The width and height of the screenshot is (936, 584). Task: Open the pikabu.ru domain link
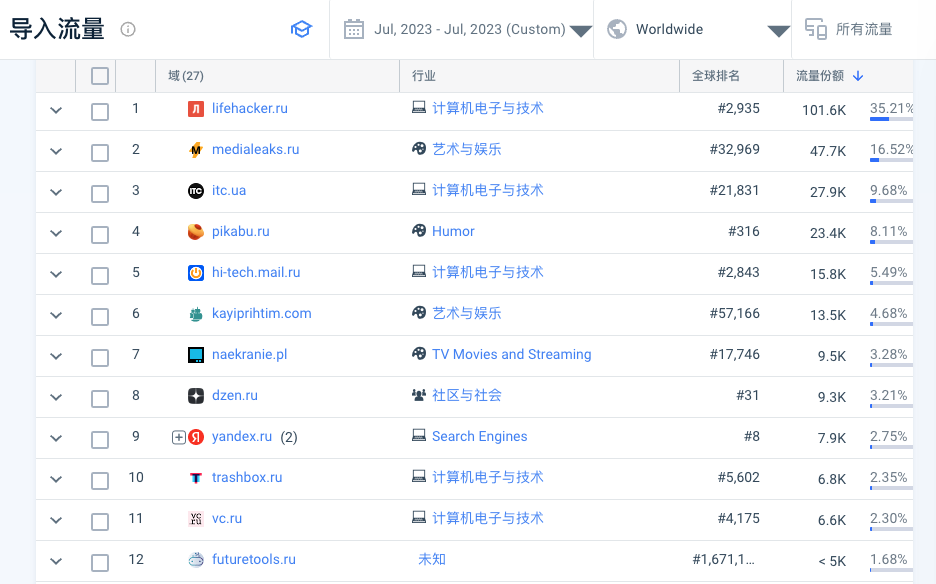click(240, 231)
